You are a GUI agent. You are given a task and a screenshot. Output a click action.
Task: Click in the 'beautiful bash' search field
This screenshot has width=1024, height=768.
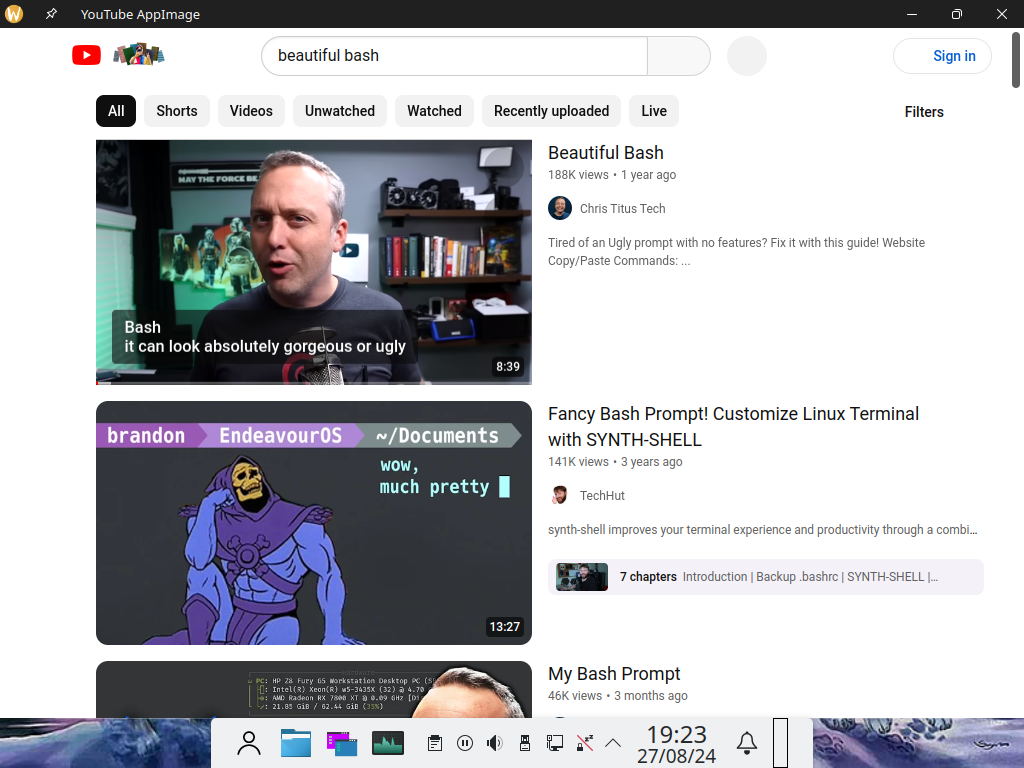(x=455, y=56)
